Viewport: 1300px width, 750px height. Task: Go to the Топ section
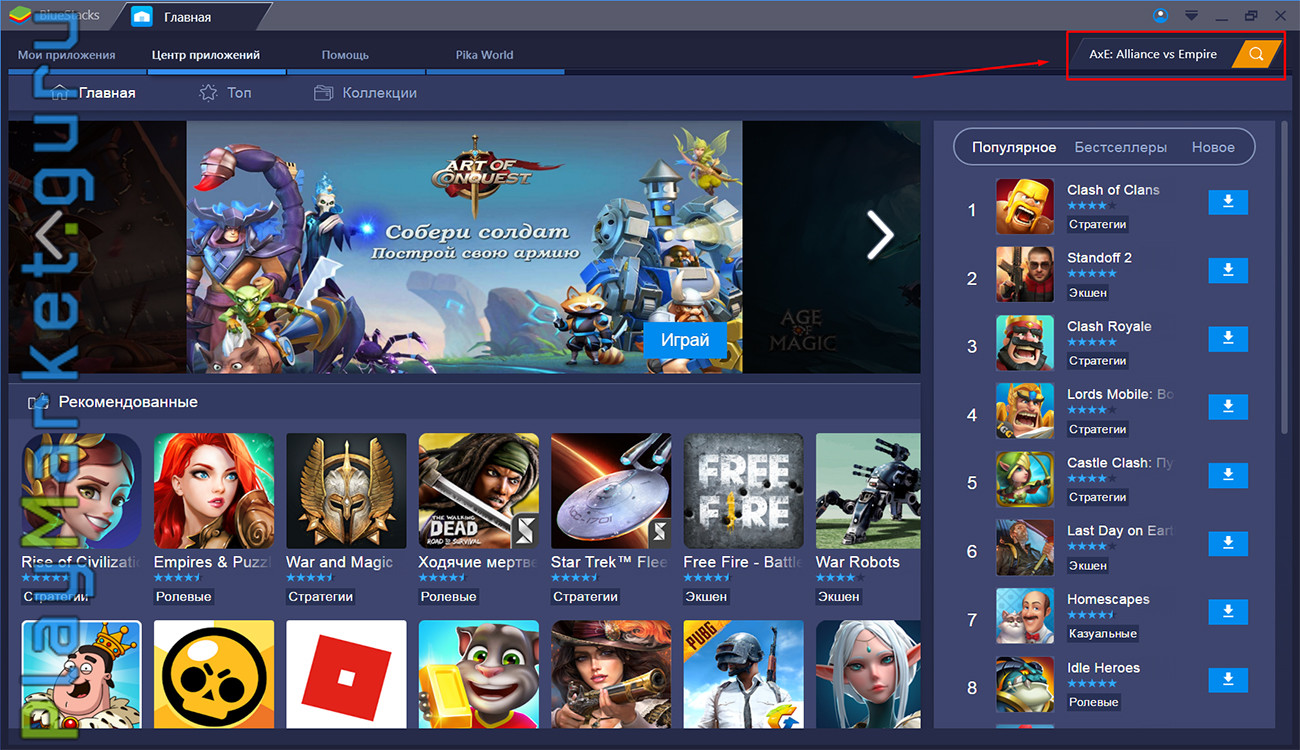(225, 93)
